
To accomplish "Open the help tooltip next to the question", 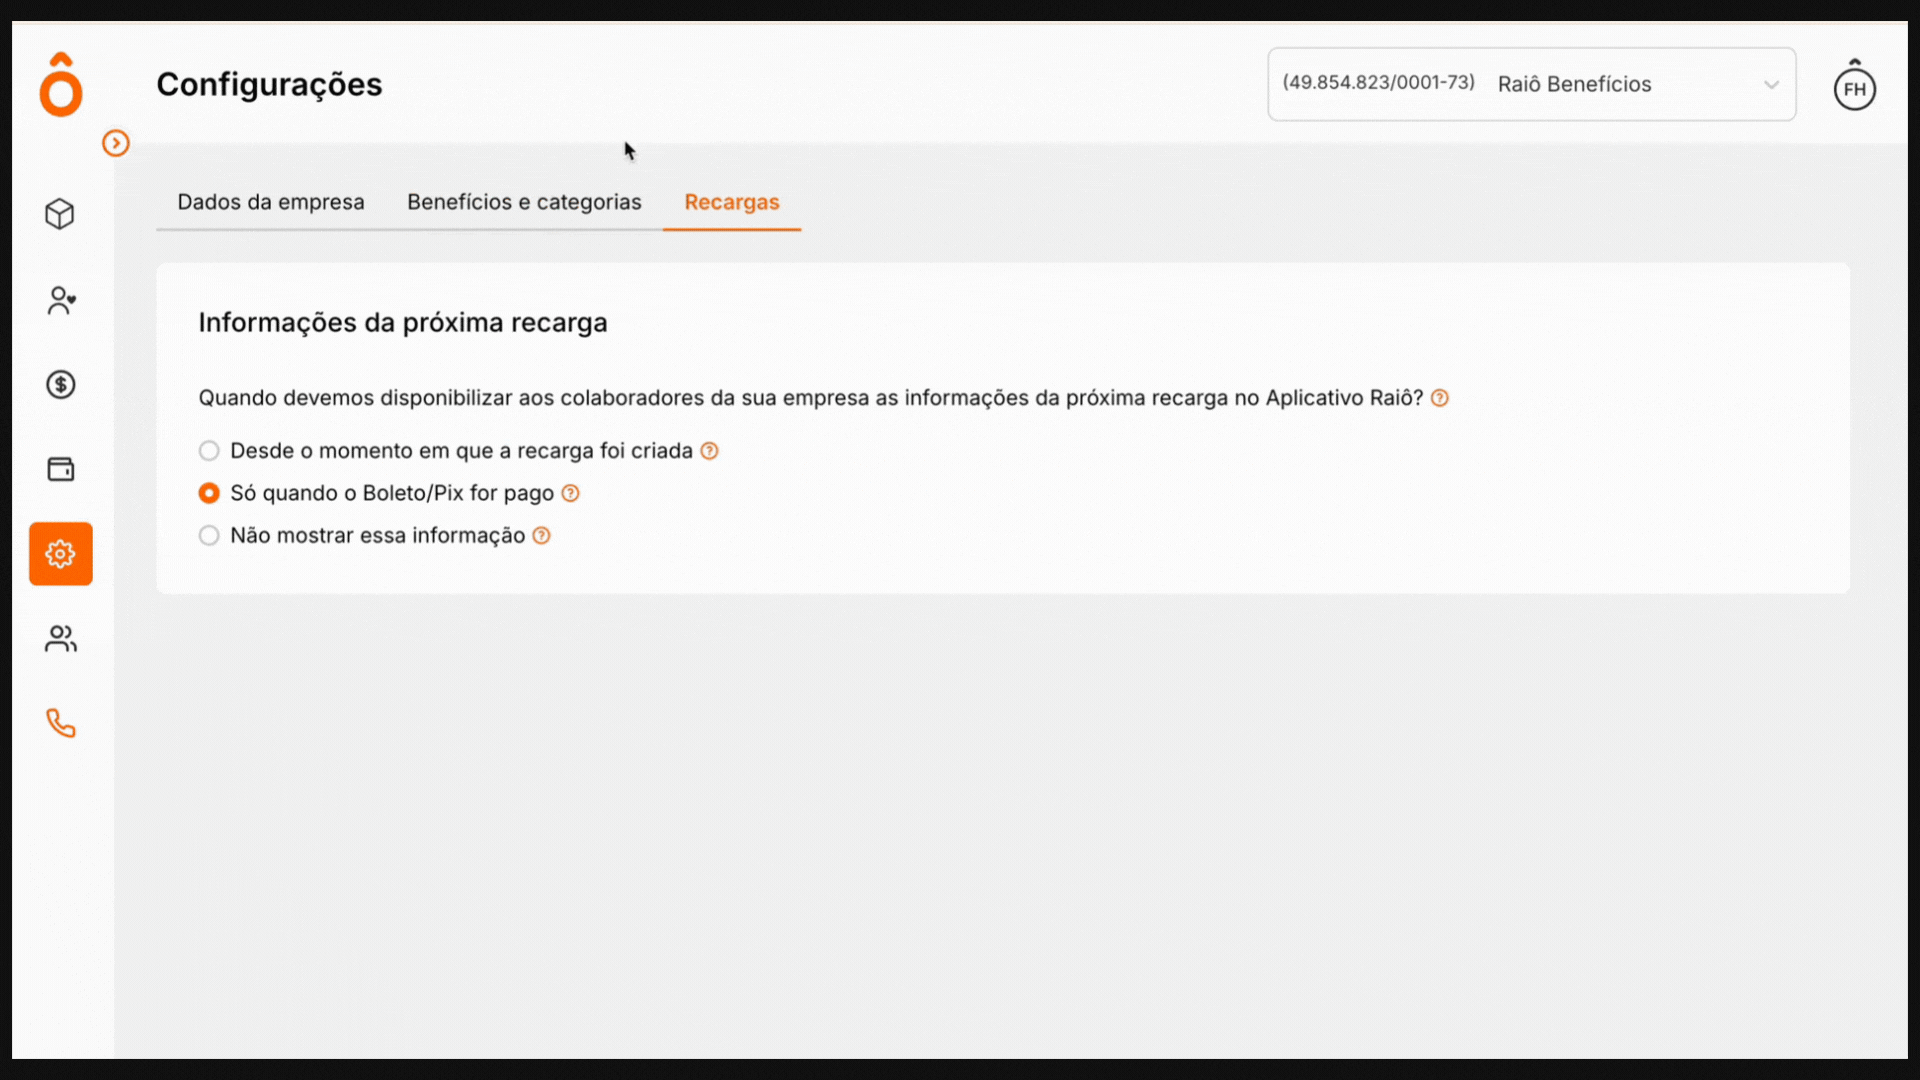I will (x=1440, y=397).
